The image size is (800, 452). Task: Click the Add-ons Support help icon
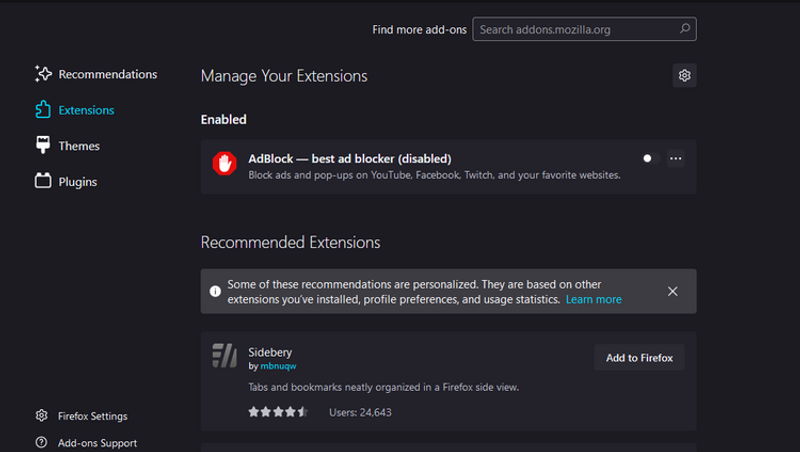[x=42, y=443]
